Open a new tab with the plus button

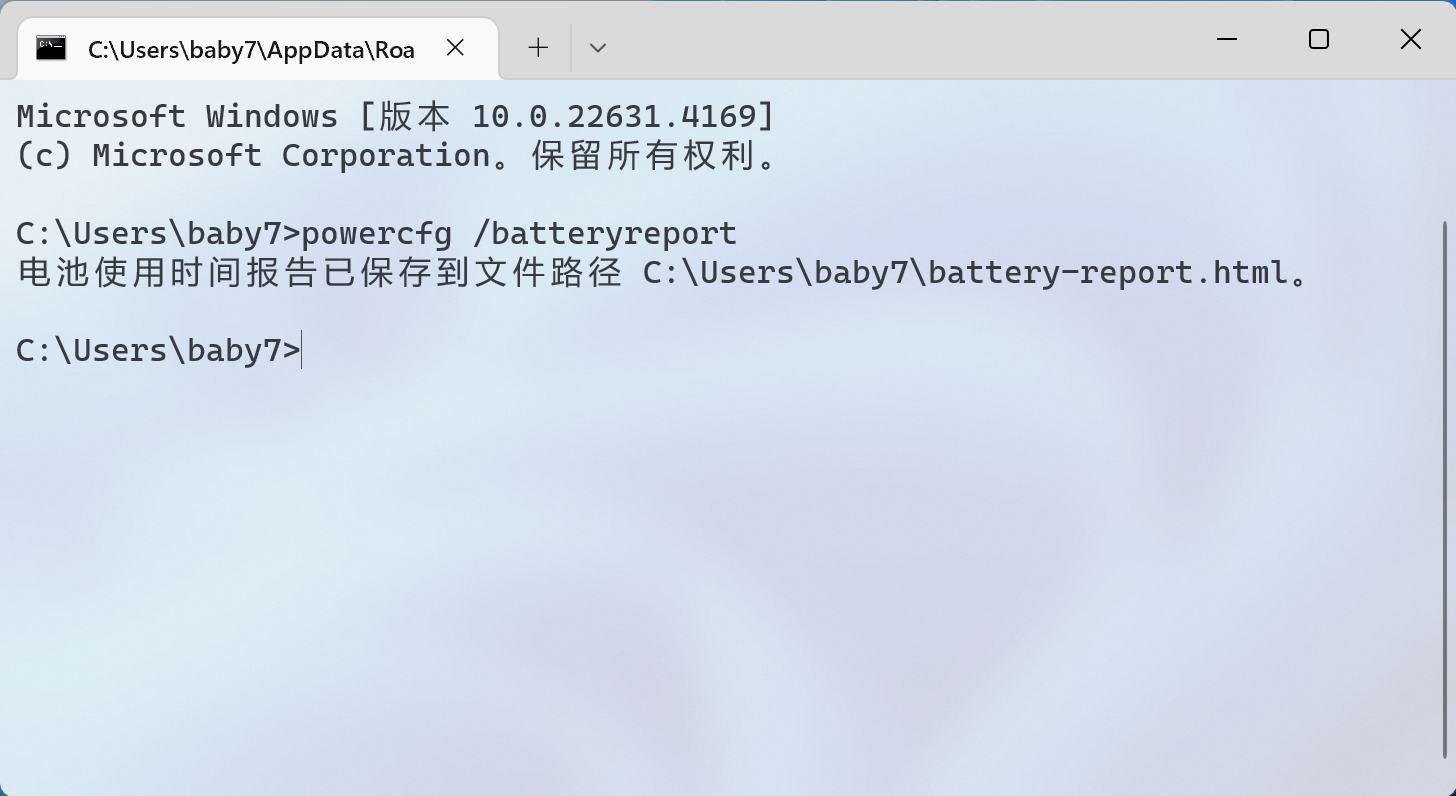[538, 47]
